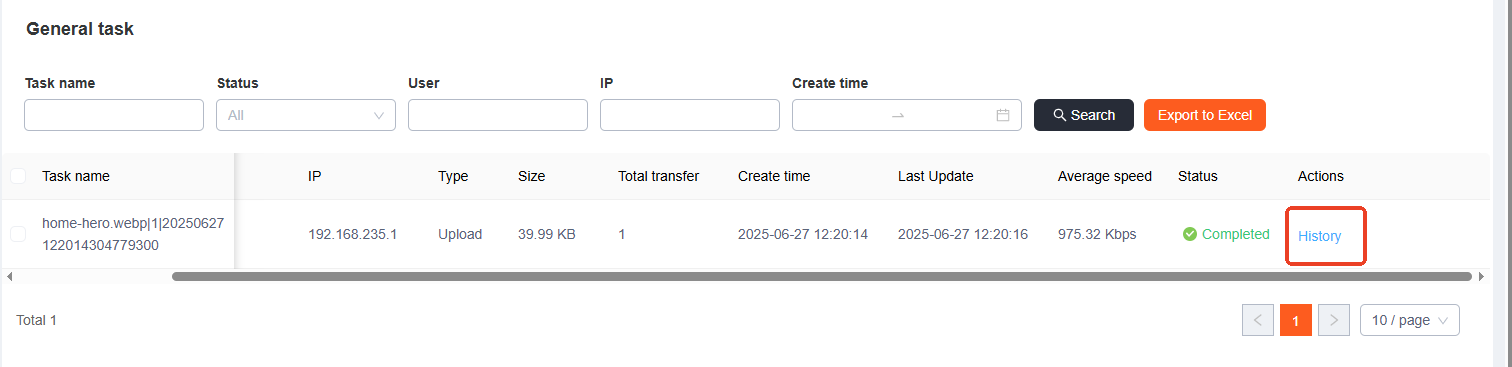Focus the Task name filter input

coord(114,115)
